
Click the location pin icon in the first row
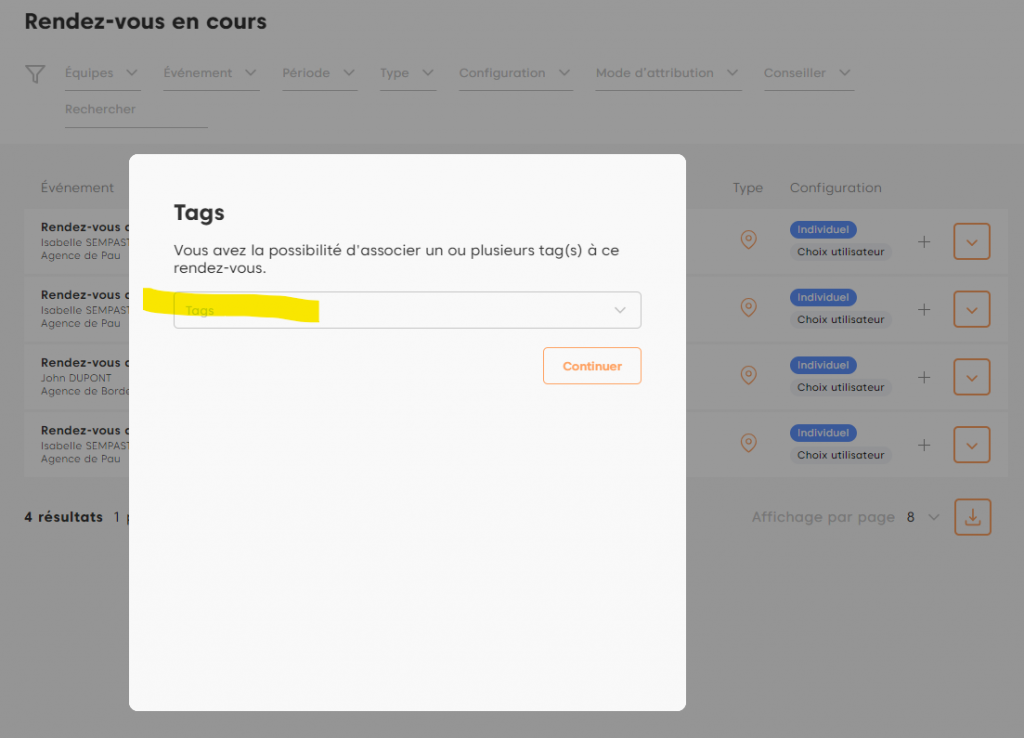(x=748, y=240)
